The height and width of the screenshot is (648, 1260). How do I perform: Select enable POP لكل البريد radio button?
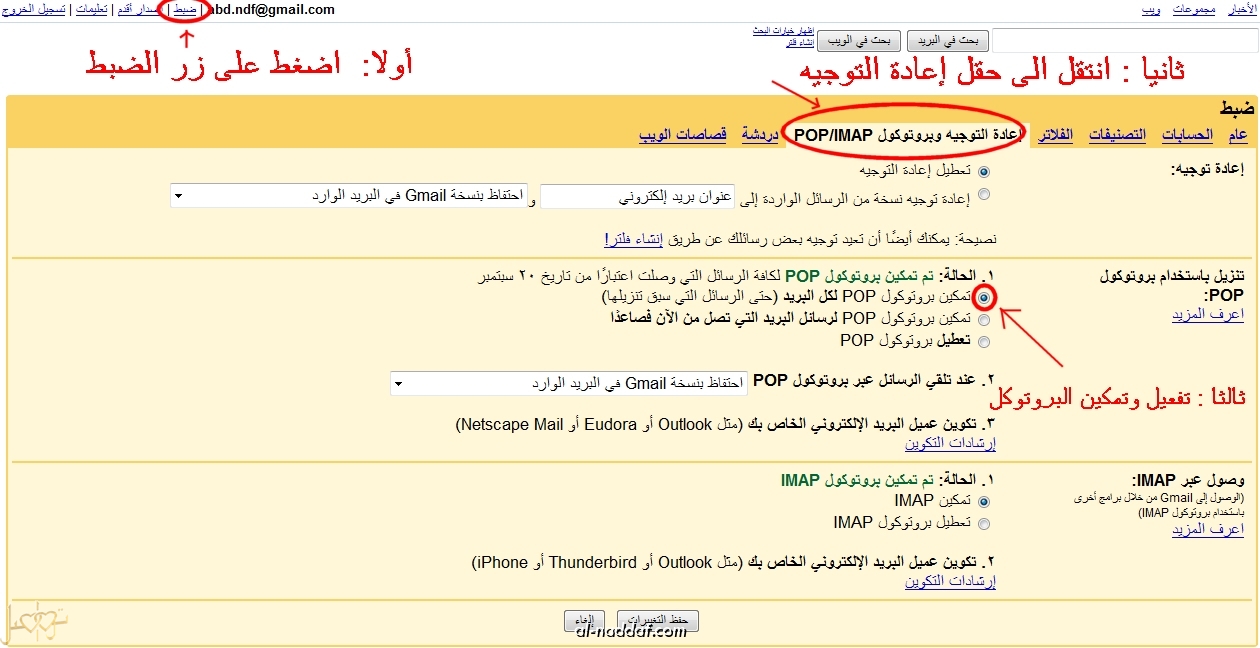[x=984, y=297]
